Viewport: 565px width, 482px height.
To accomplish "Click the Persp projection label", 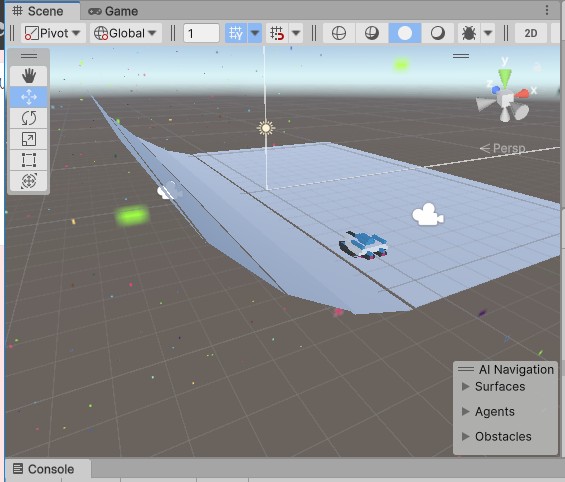I will pos(503,148).
